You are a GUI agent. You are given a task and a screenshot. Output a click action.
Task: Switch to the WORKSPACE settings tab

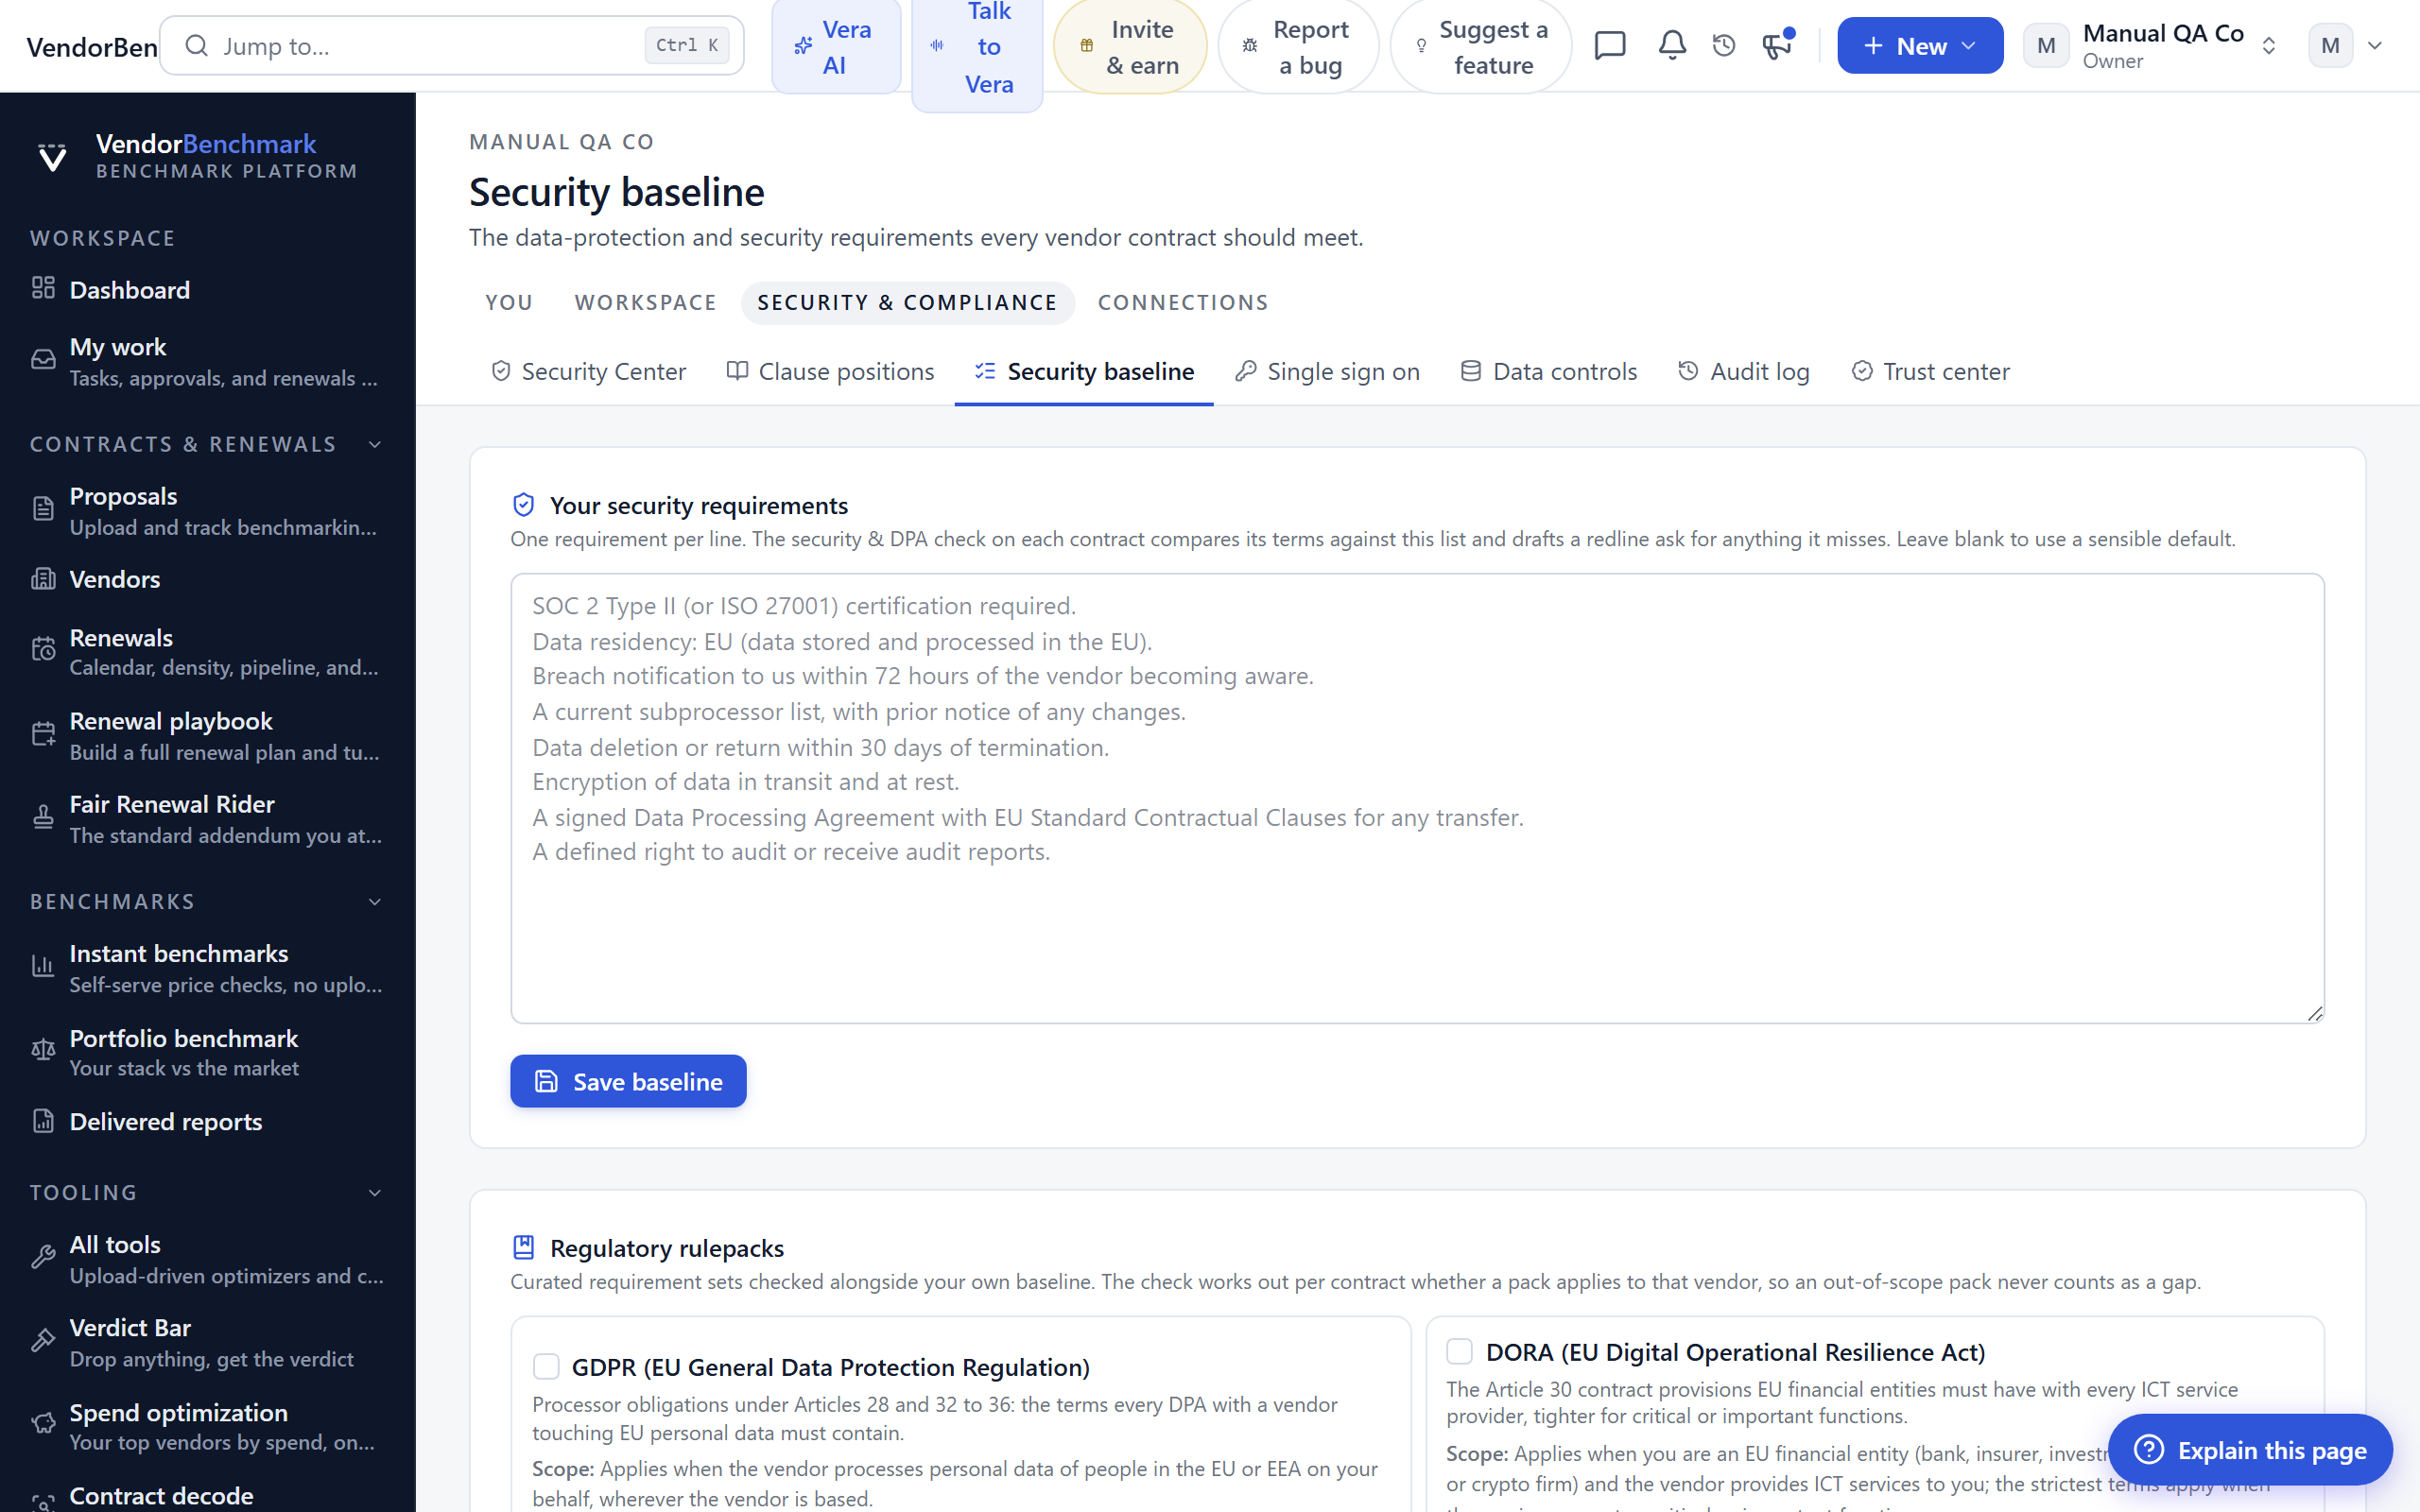pyautogui.click(x=646, y=302)
